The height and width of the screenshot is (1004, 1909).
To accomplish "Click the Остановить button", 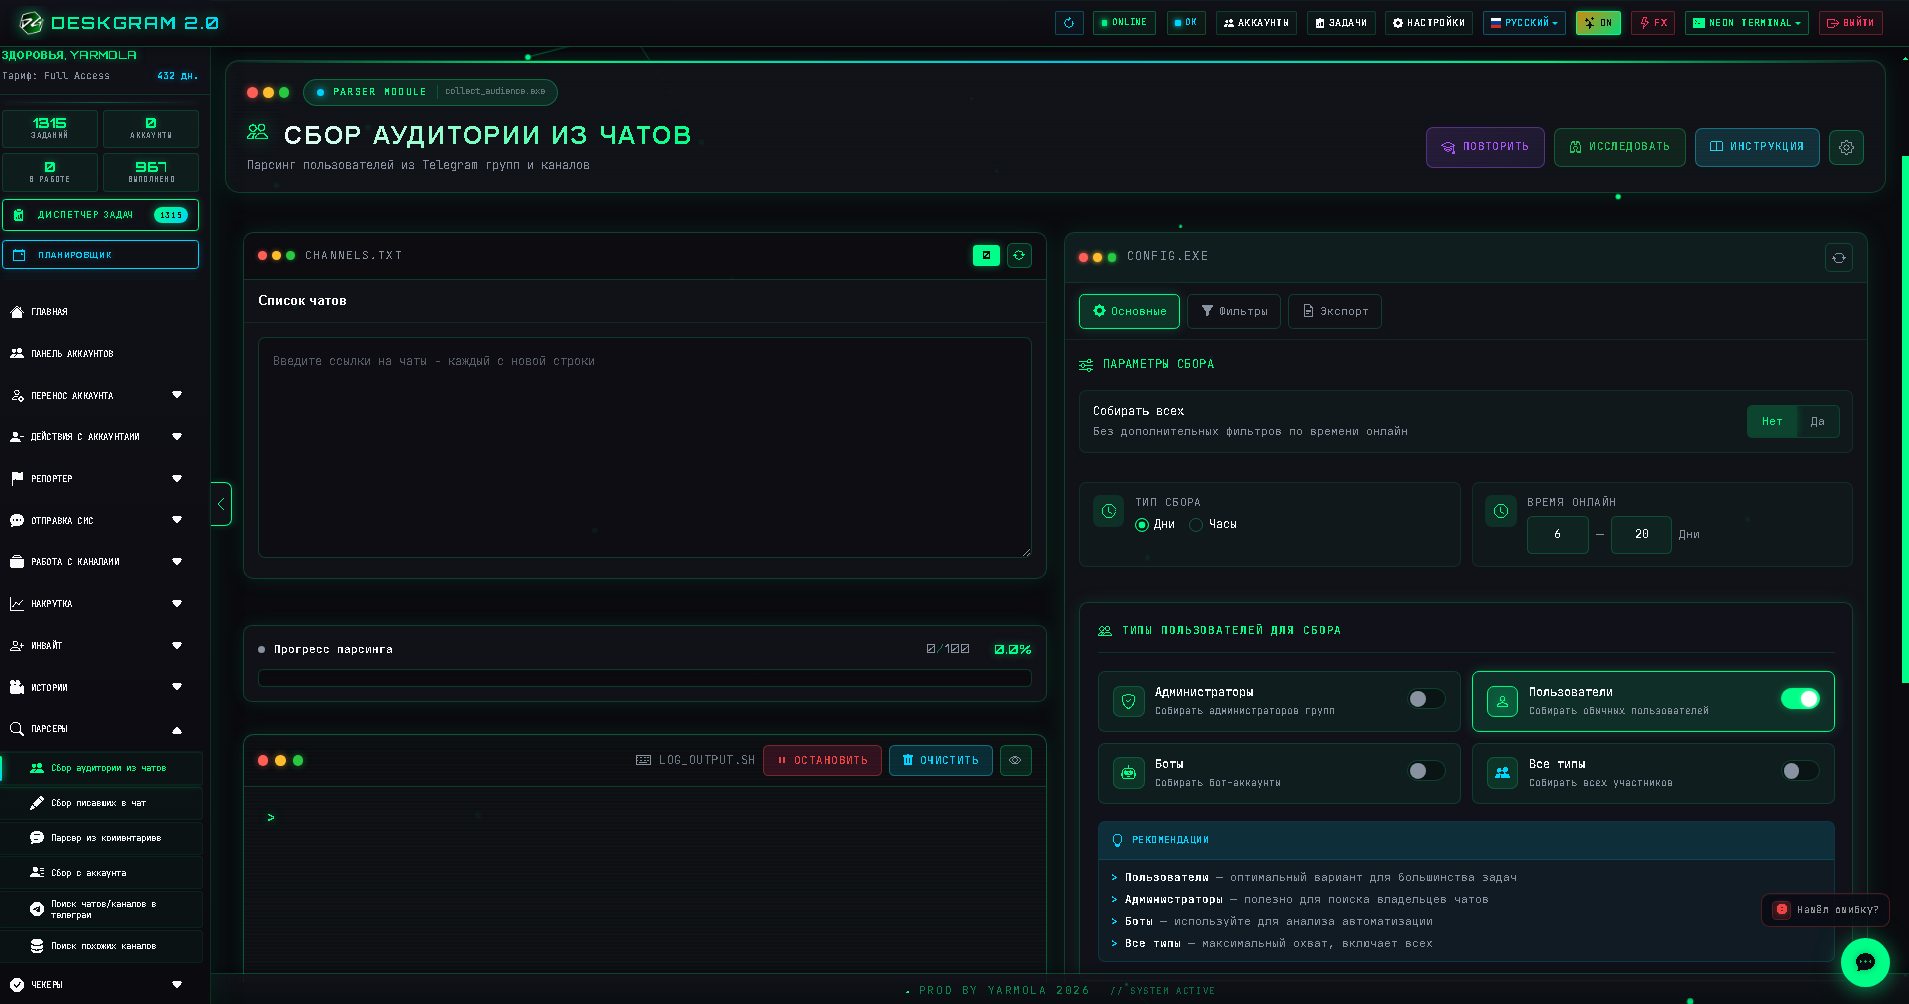I will point(822,761).
